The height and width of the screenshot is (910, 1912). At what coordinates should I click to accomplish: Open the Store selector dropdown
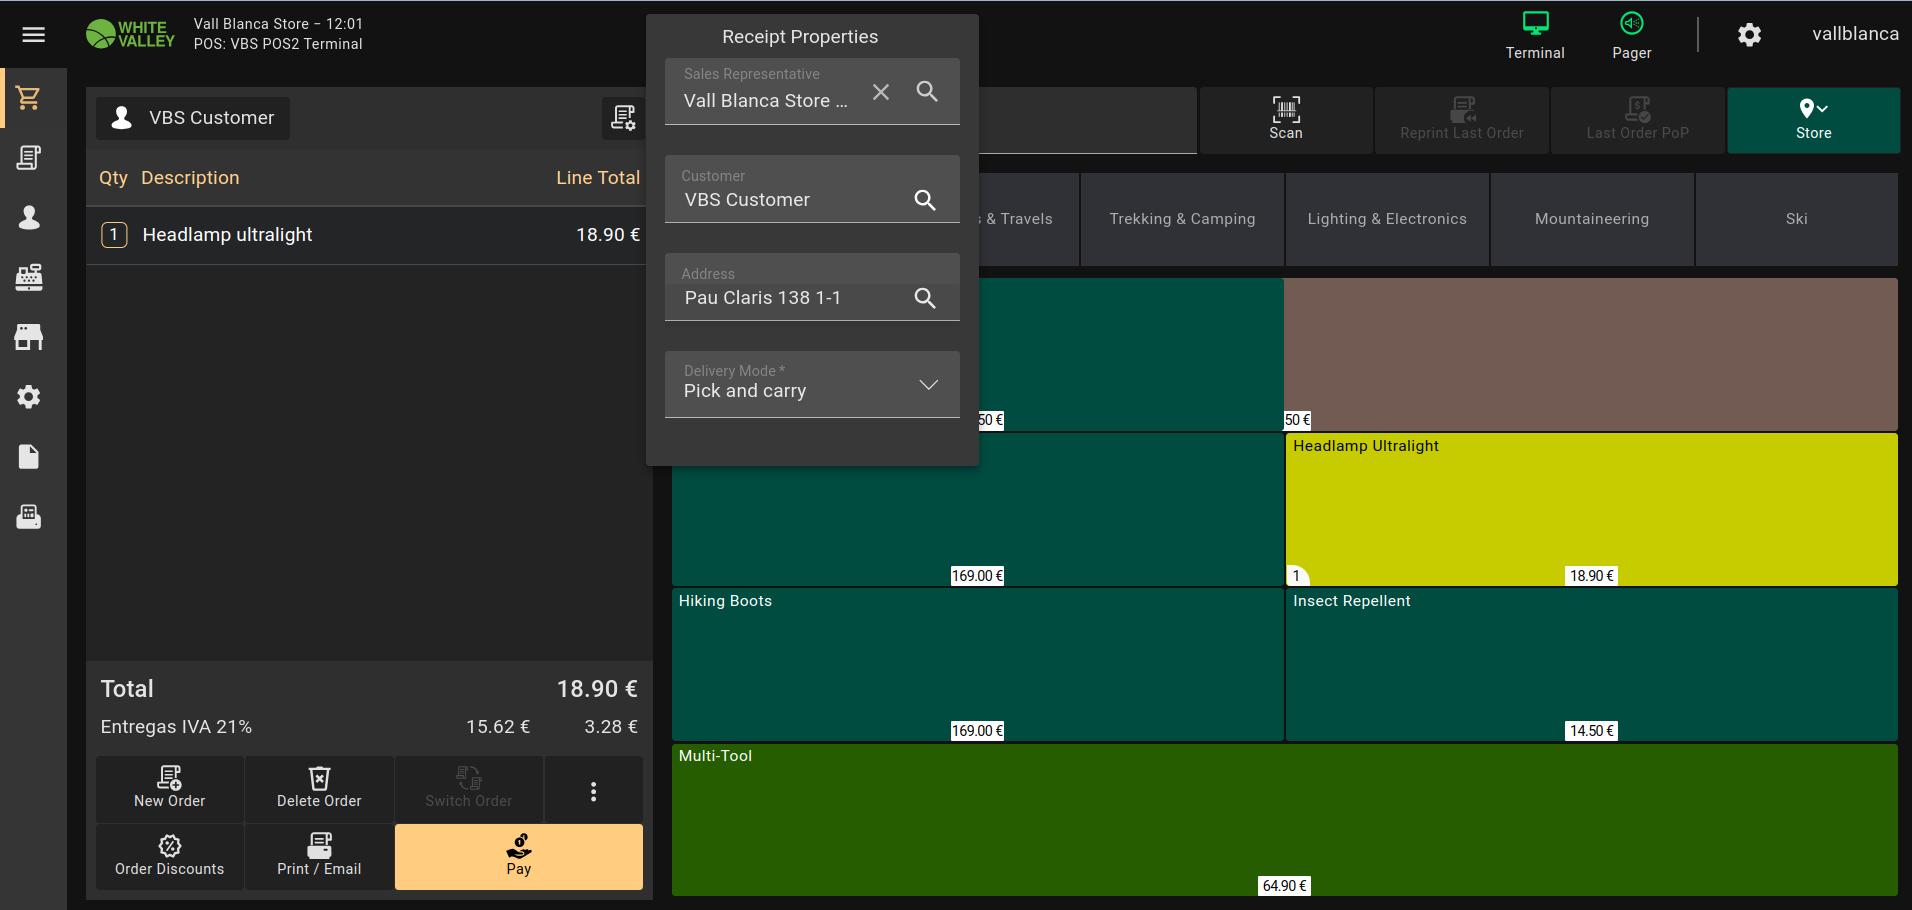[1812, 119]
